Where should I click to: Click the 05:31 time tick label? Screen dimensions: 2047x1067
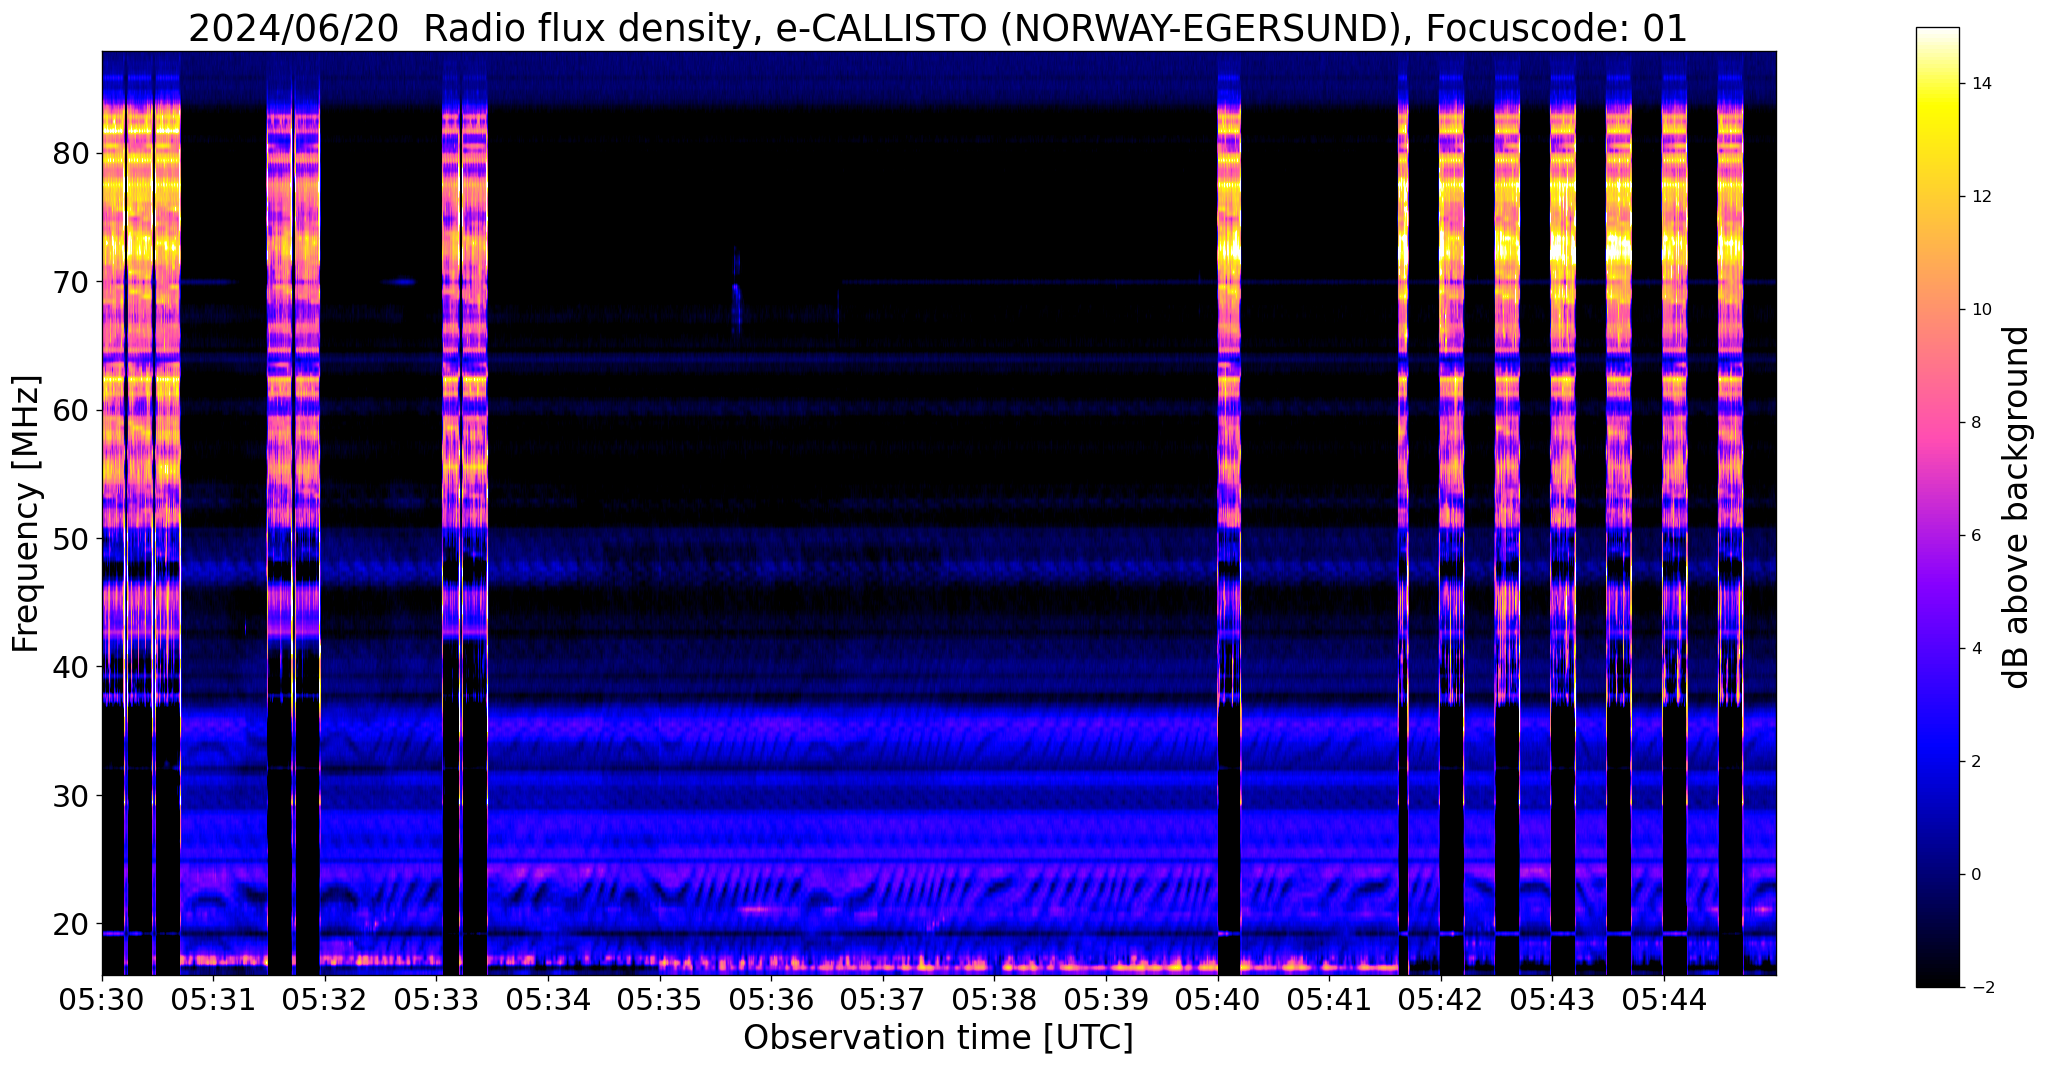point(214,999)
